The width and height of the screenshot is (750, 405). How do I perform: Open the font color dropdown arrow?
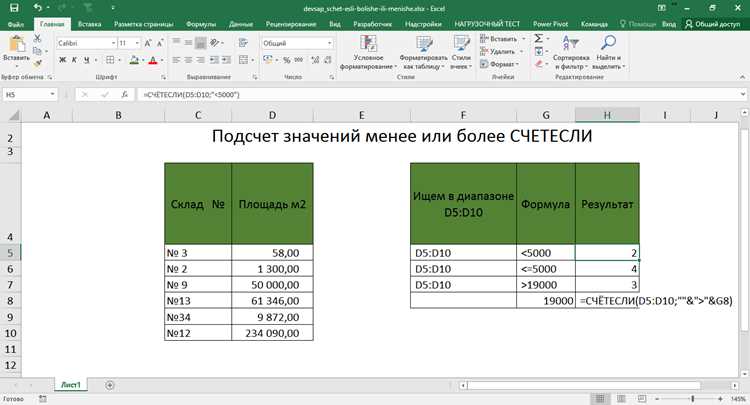[x=162, y=60]
